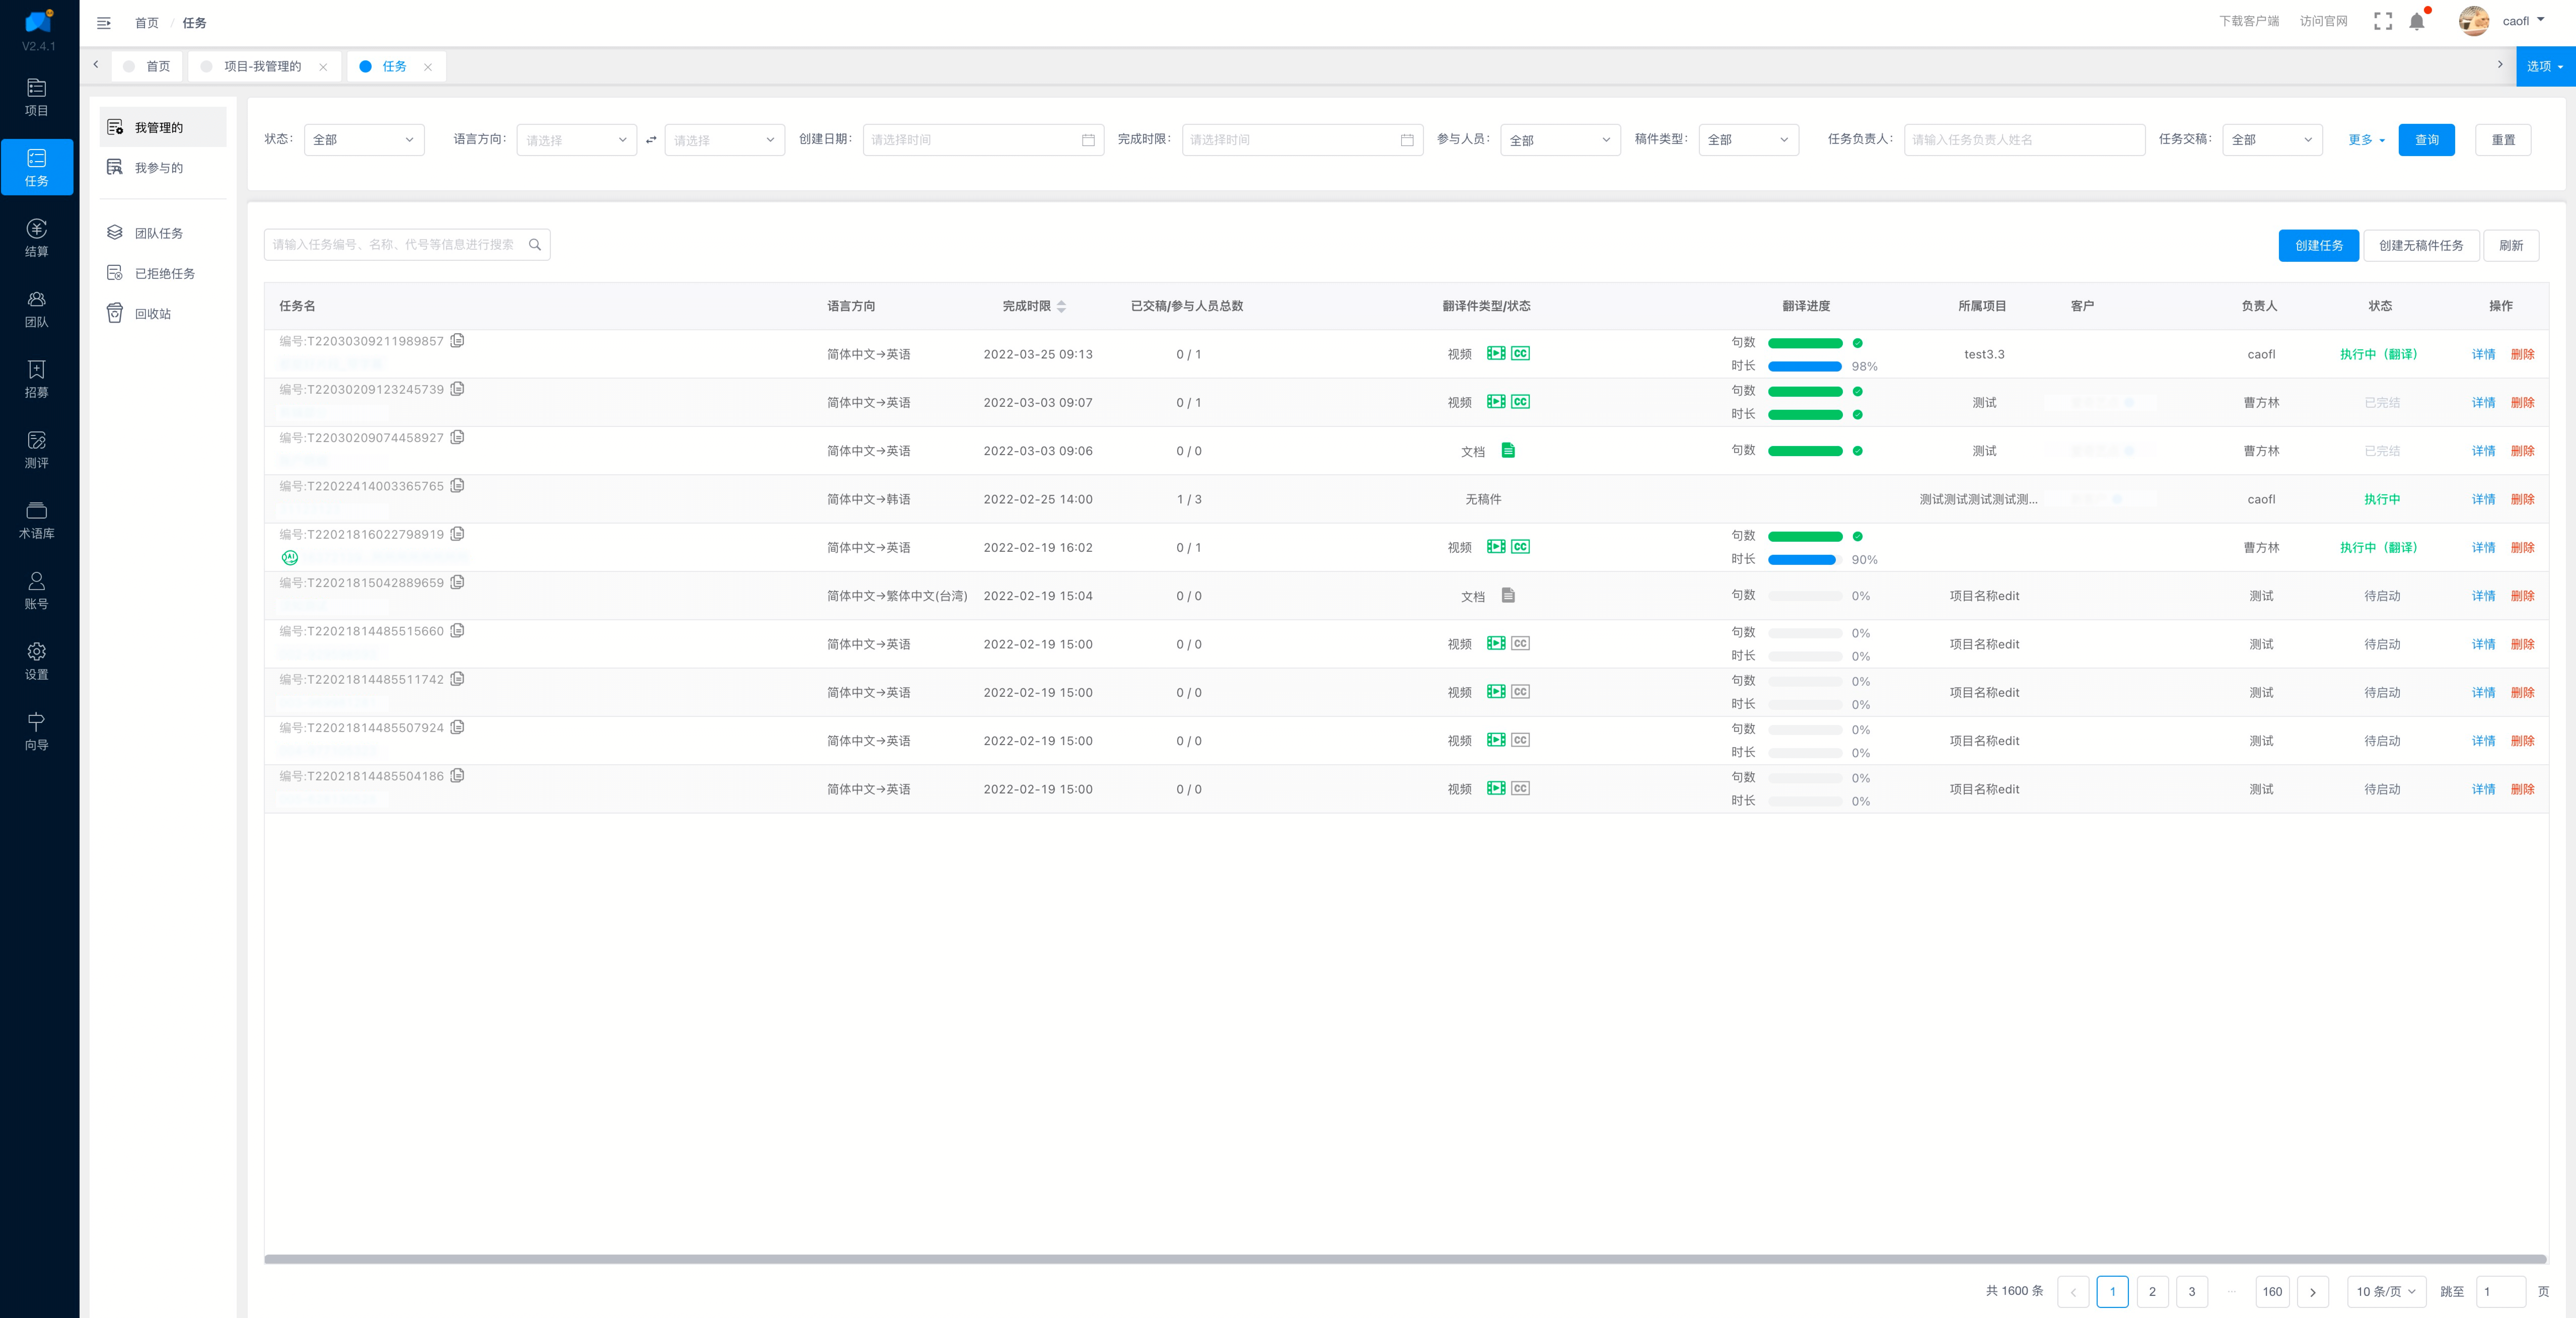Image resolution: width=2576 pixels, height=1318 pixels.
Task: Open the notifications bell
Action: point(2417,21)
